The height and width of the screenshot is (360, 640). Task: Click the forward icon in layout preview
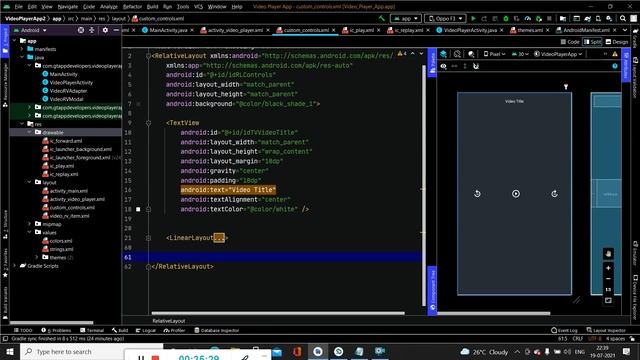point(554,194)
